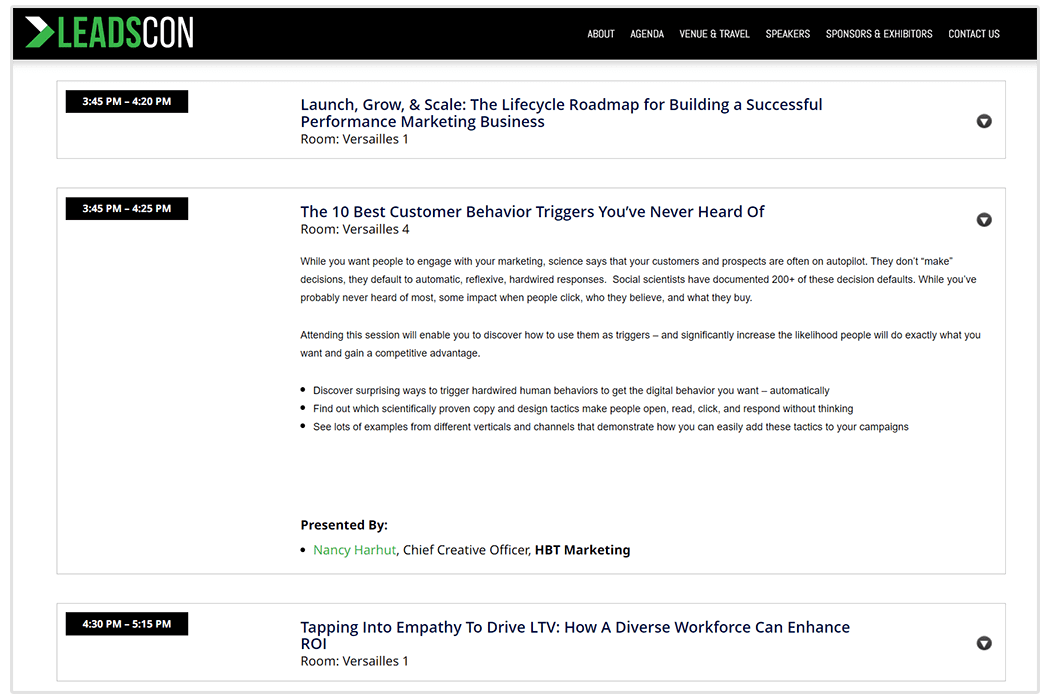This screenshot has width=1050, height=700.
Task: Click the HBT Marketing company name
Action: click(583, 549)
